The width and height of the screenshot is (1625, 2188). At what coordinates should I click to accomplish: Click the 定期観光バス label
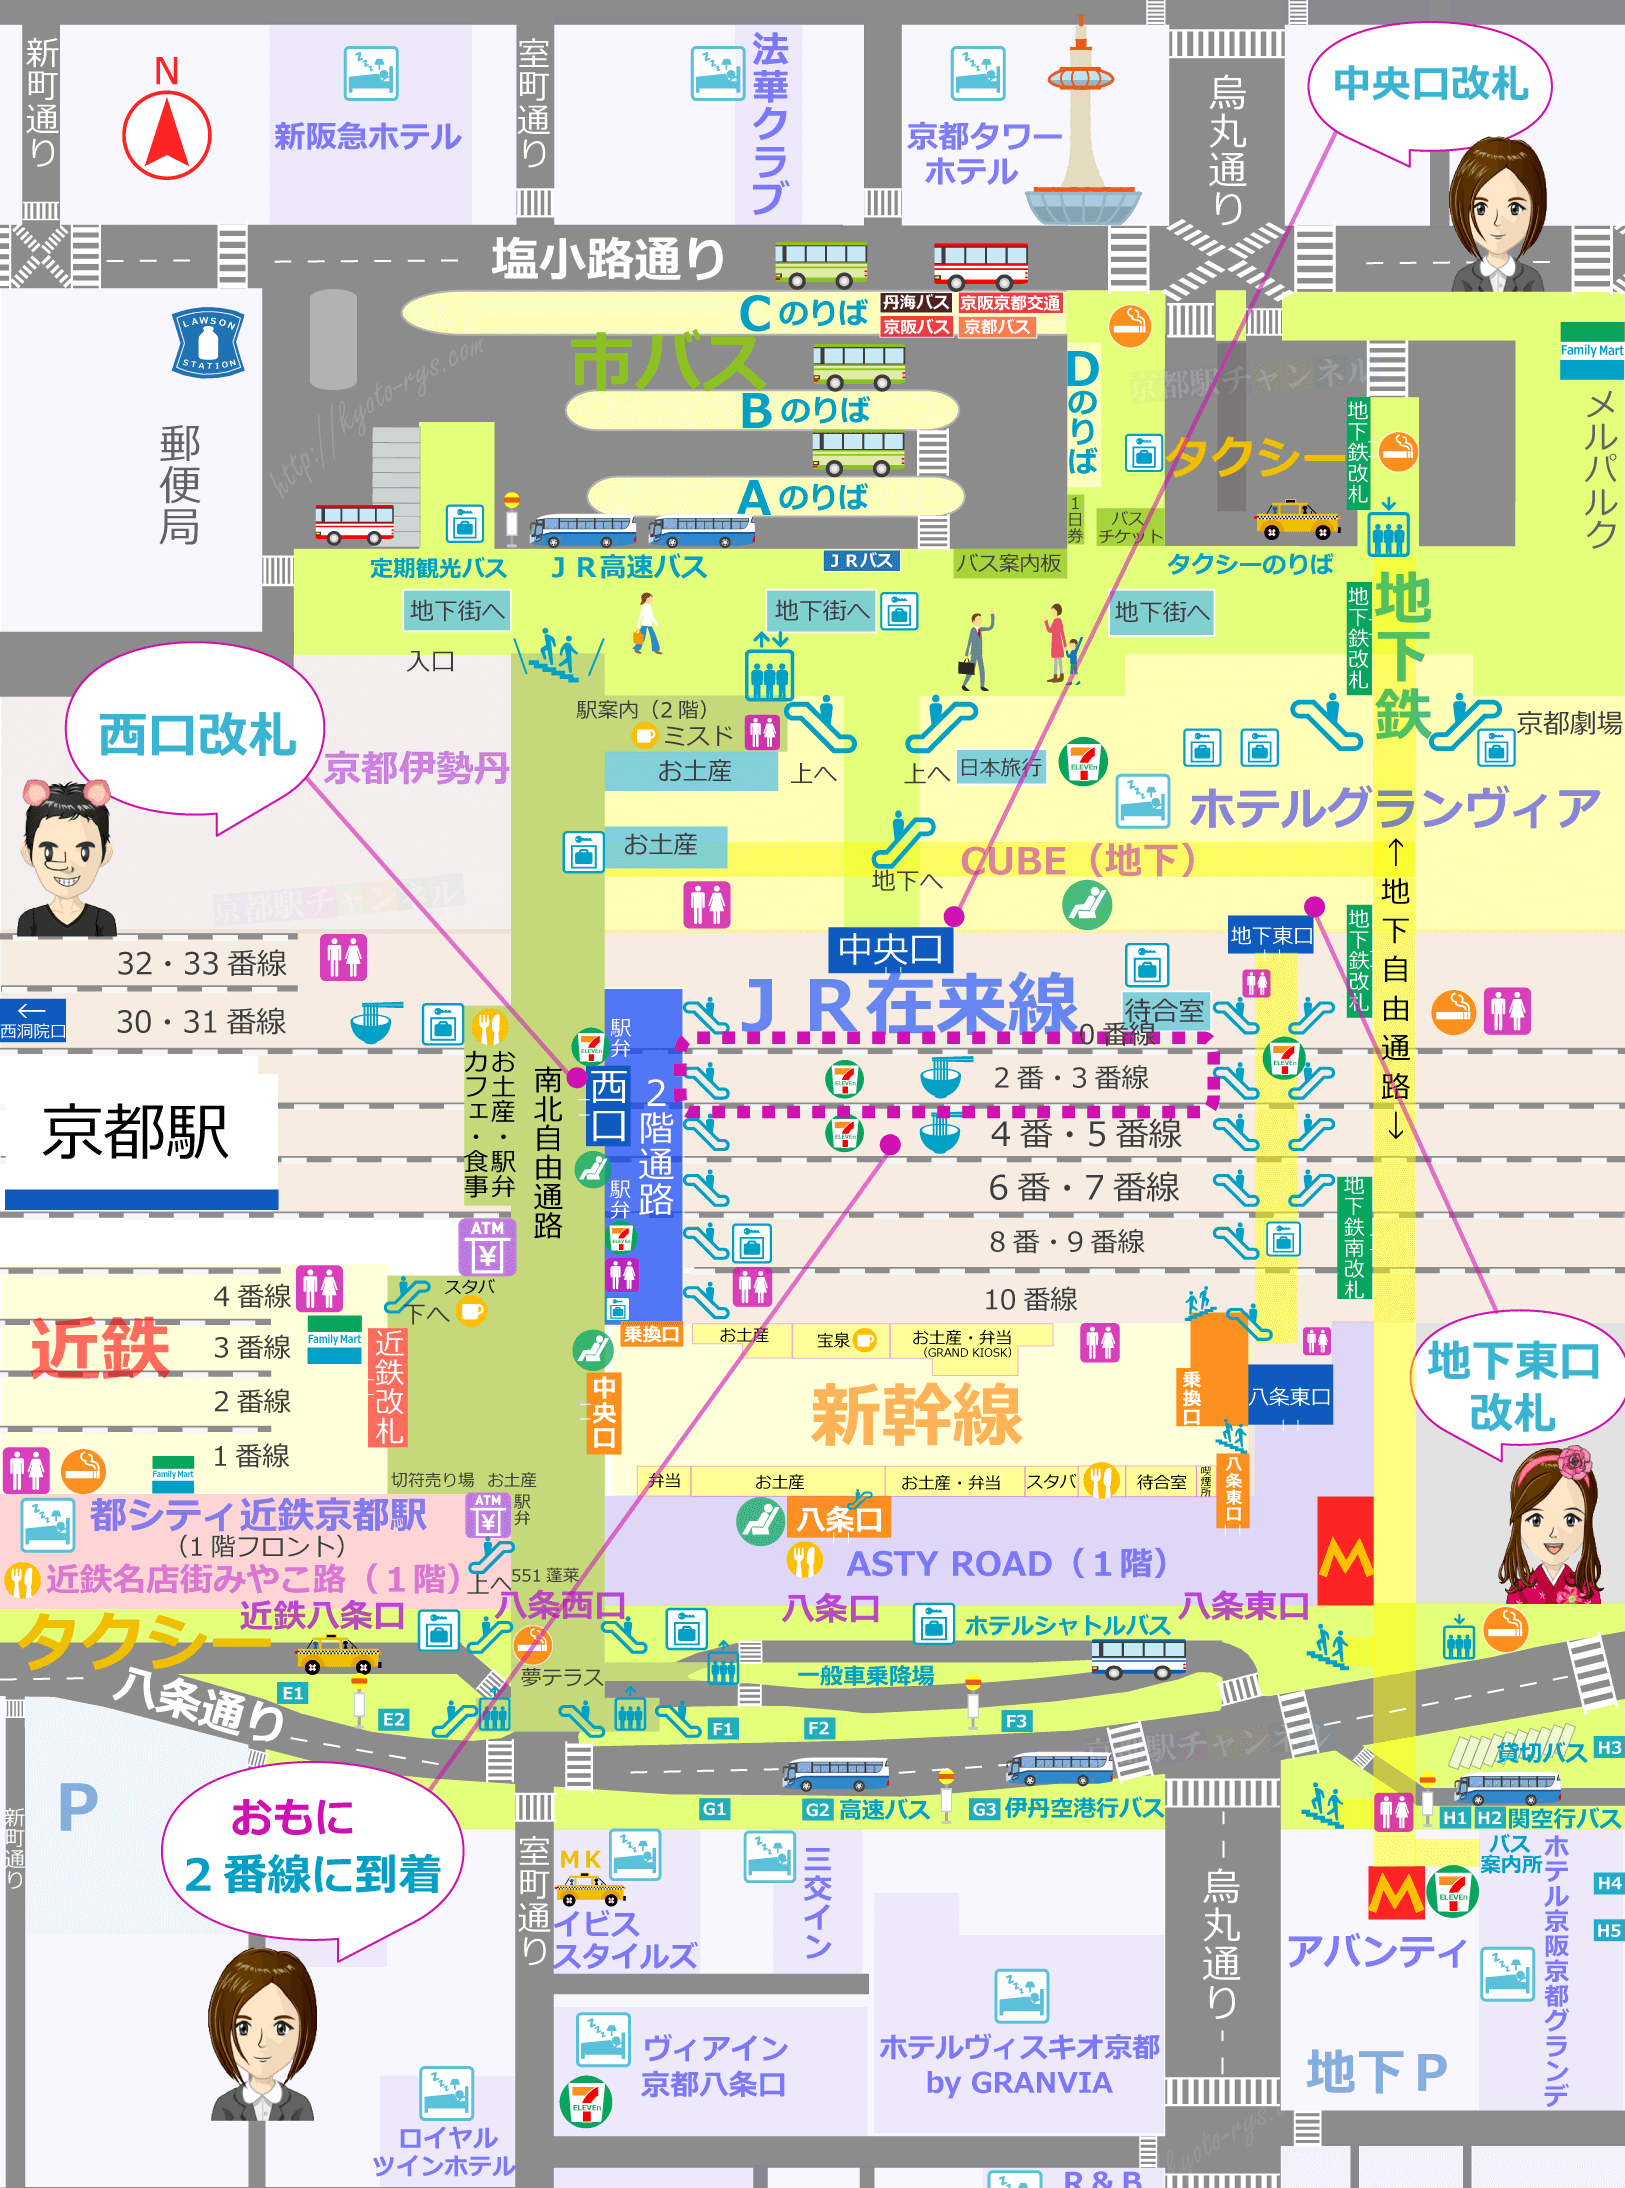tap(438, 567)
